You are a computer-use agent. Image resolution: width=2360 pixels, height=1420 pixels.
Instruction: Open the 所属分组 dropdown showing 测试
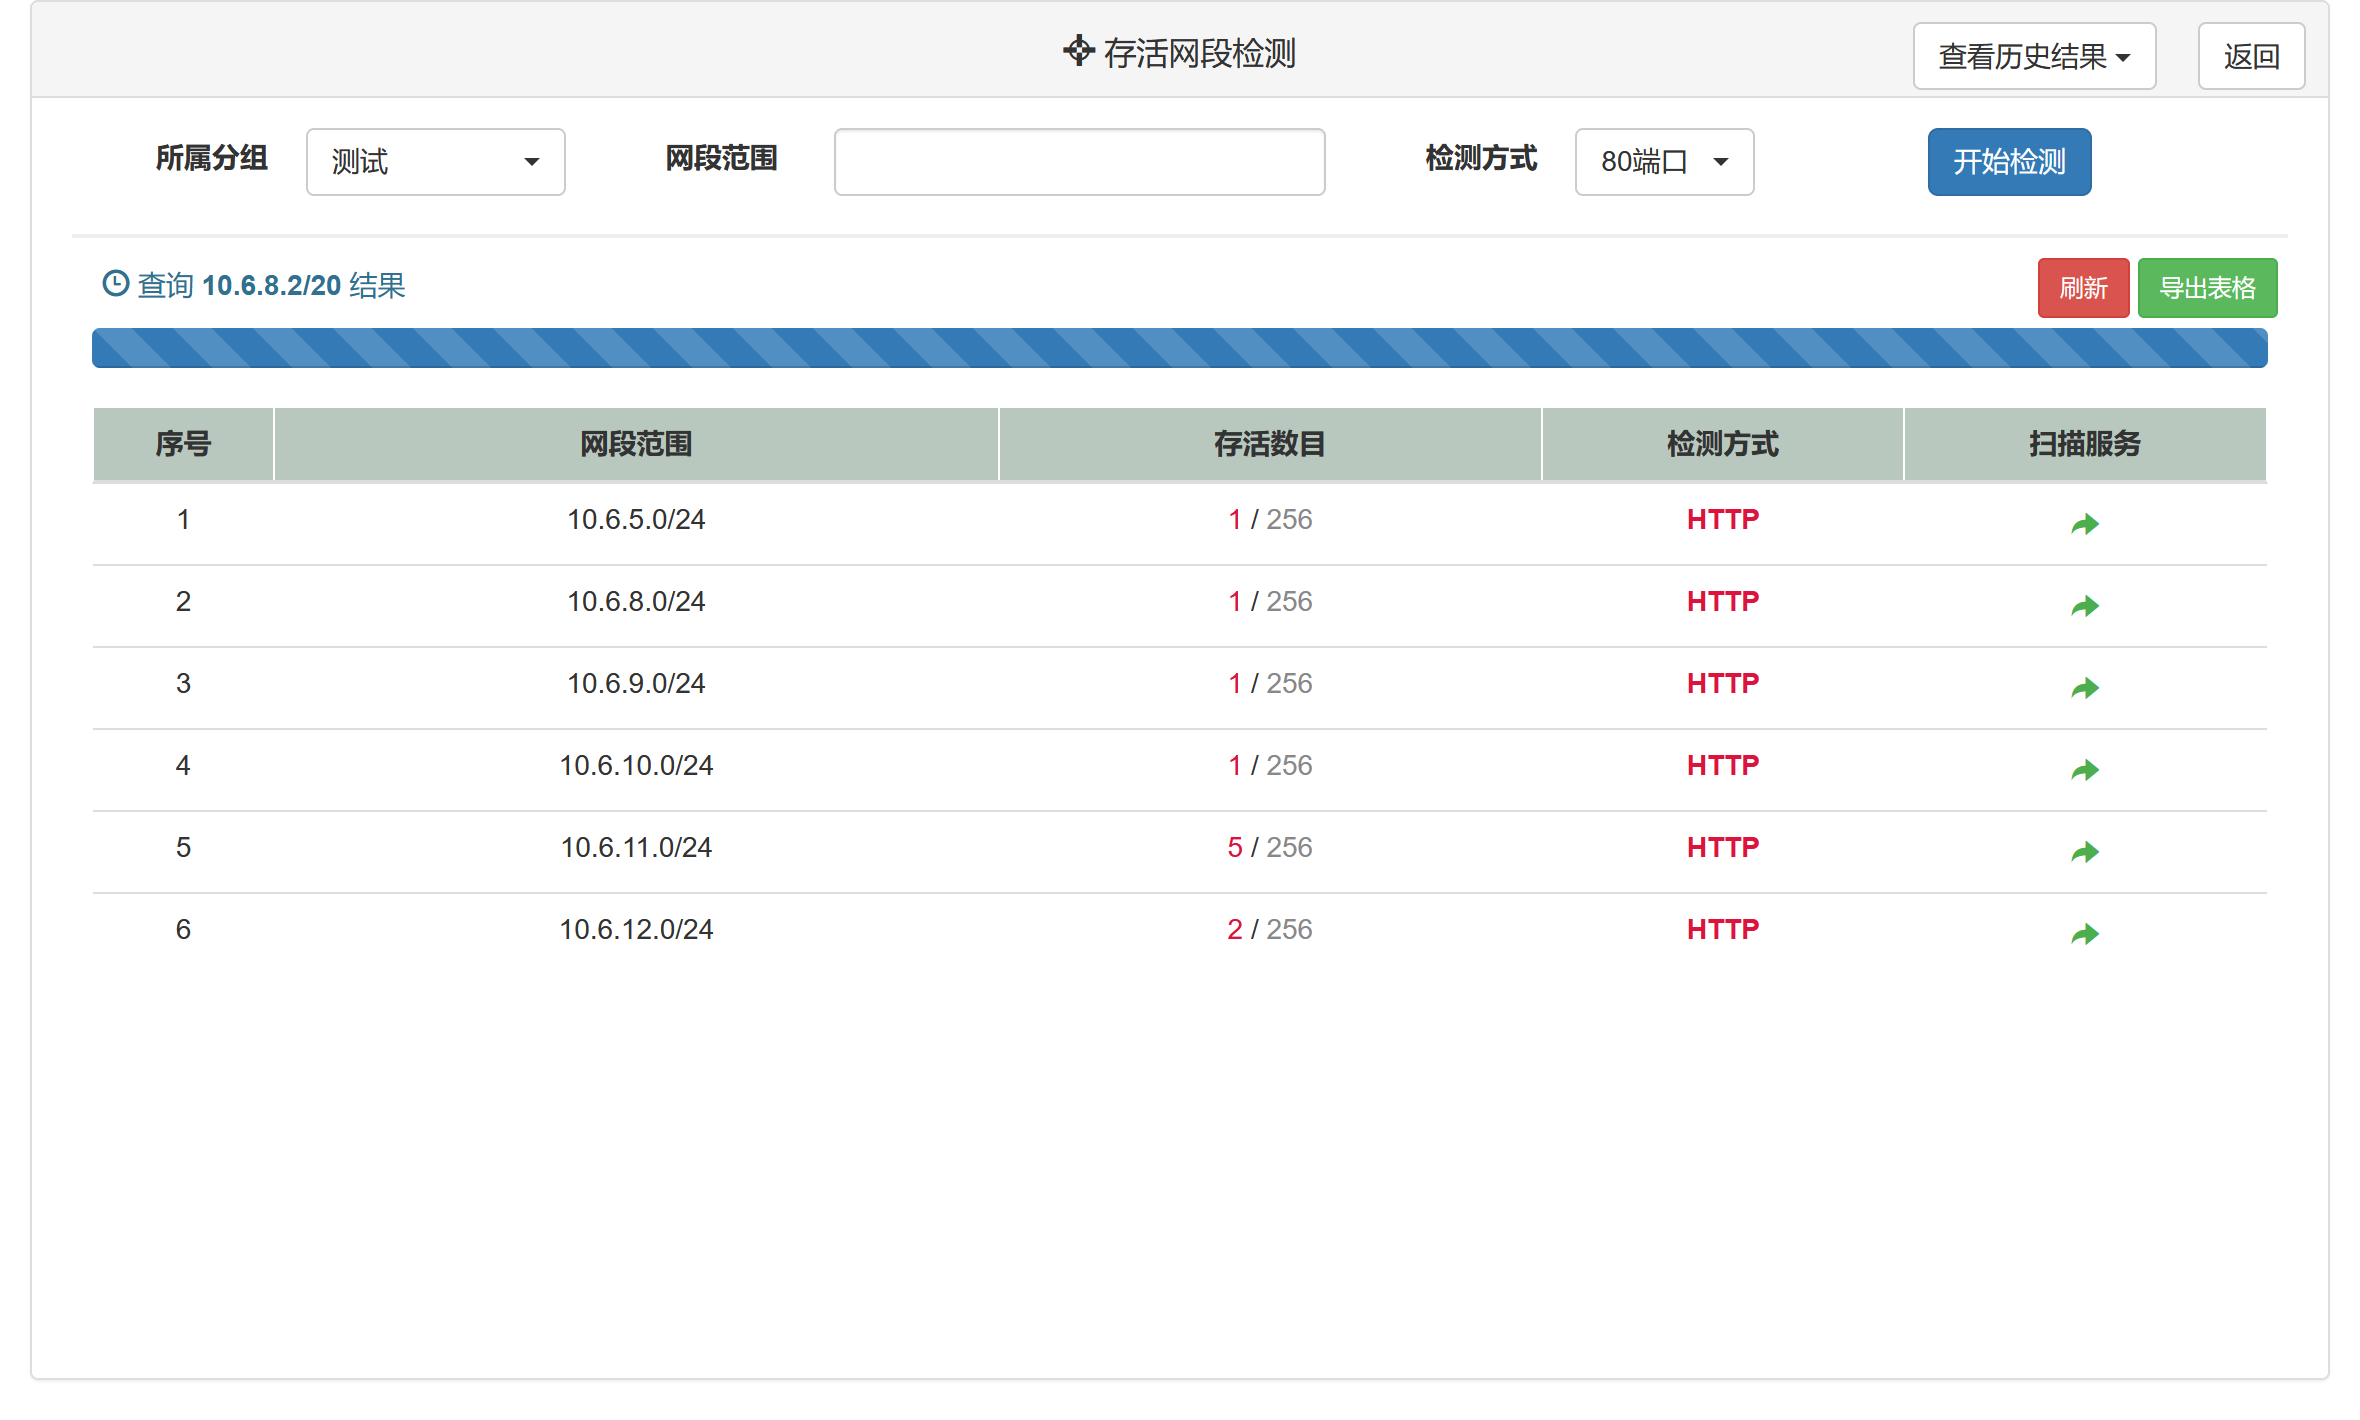[435, 162]
